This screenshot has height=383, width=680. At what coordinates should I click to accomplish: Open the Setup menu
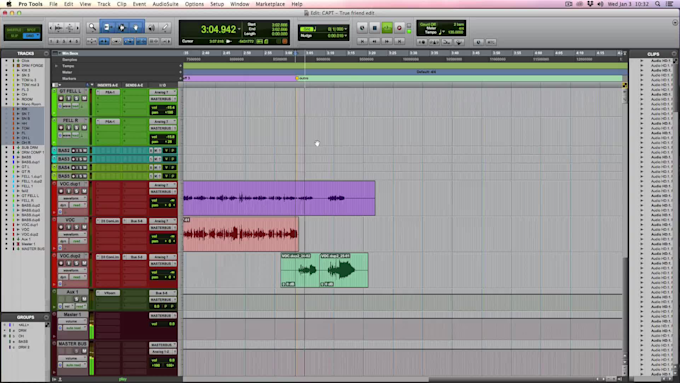217,4
